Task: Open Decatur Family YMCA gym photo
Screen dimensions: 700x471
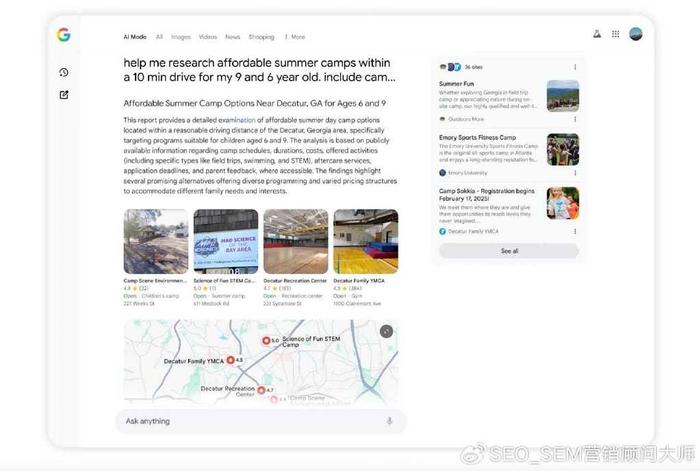Action: point(366,242)
